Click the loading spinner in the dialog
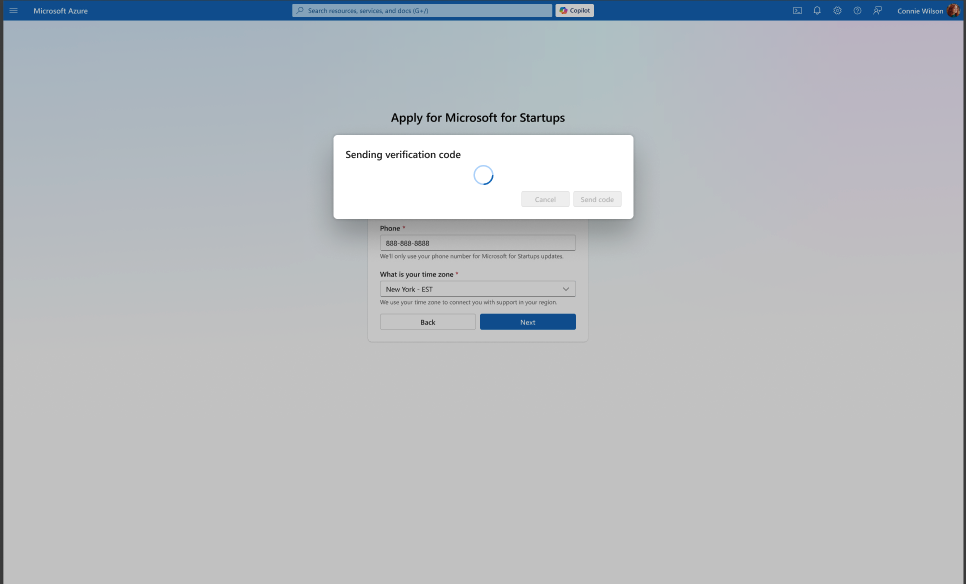 point(484,175)
